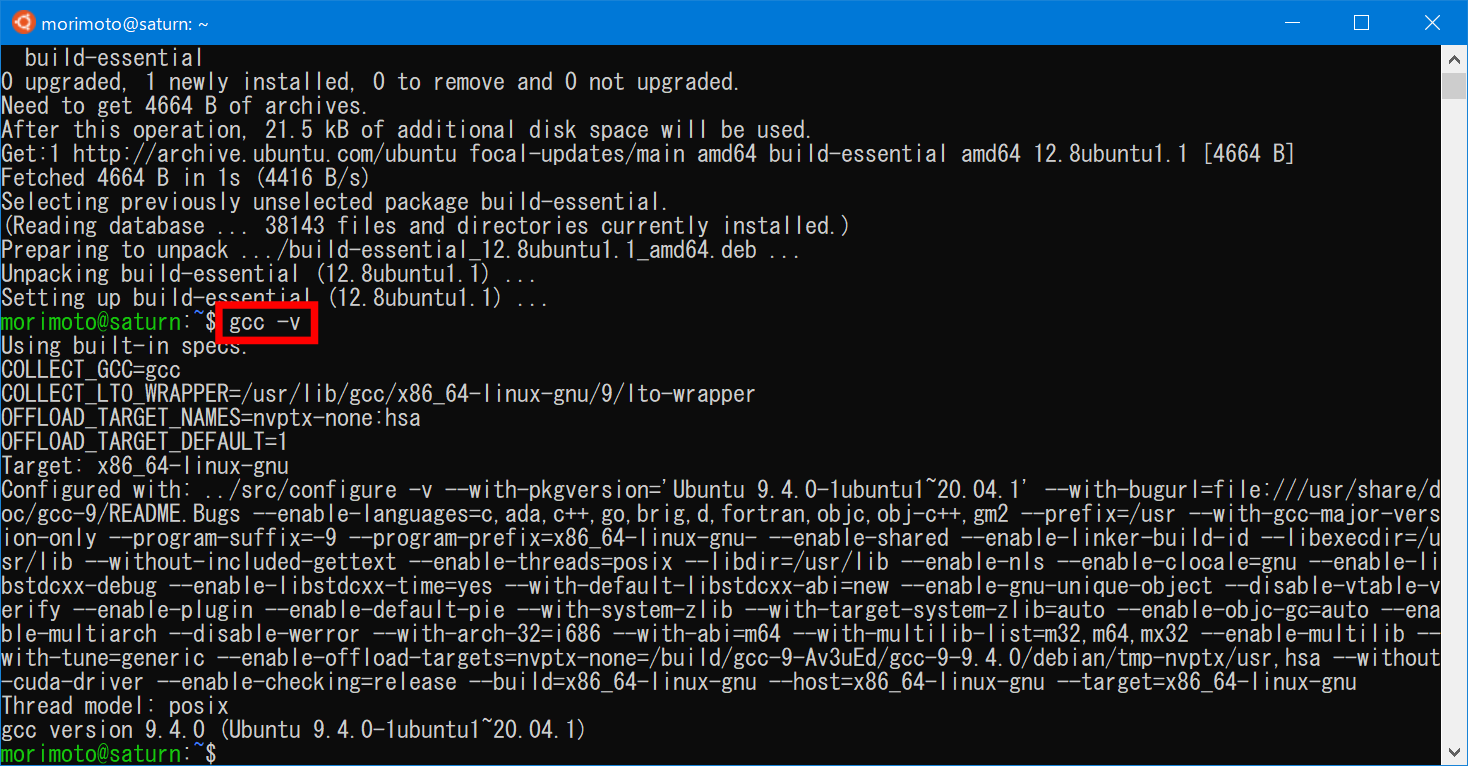The height and width of the screenshot is (766, 1468).
Task: Click the vertical scrollbar thumb
Action: pyautogui.click(x=1455, y=85)
